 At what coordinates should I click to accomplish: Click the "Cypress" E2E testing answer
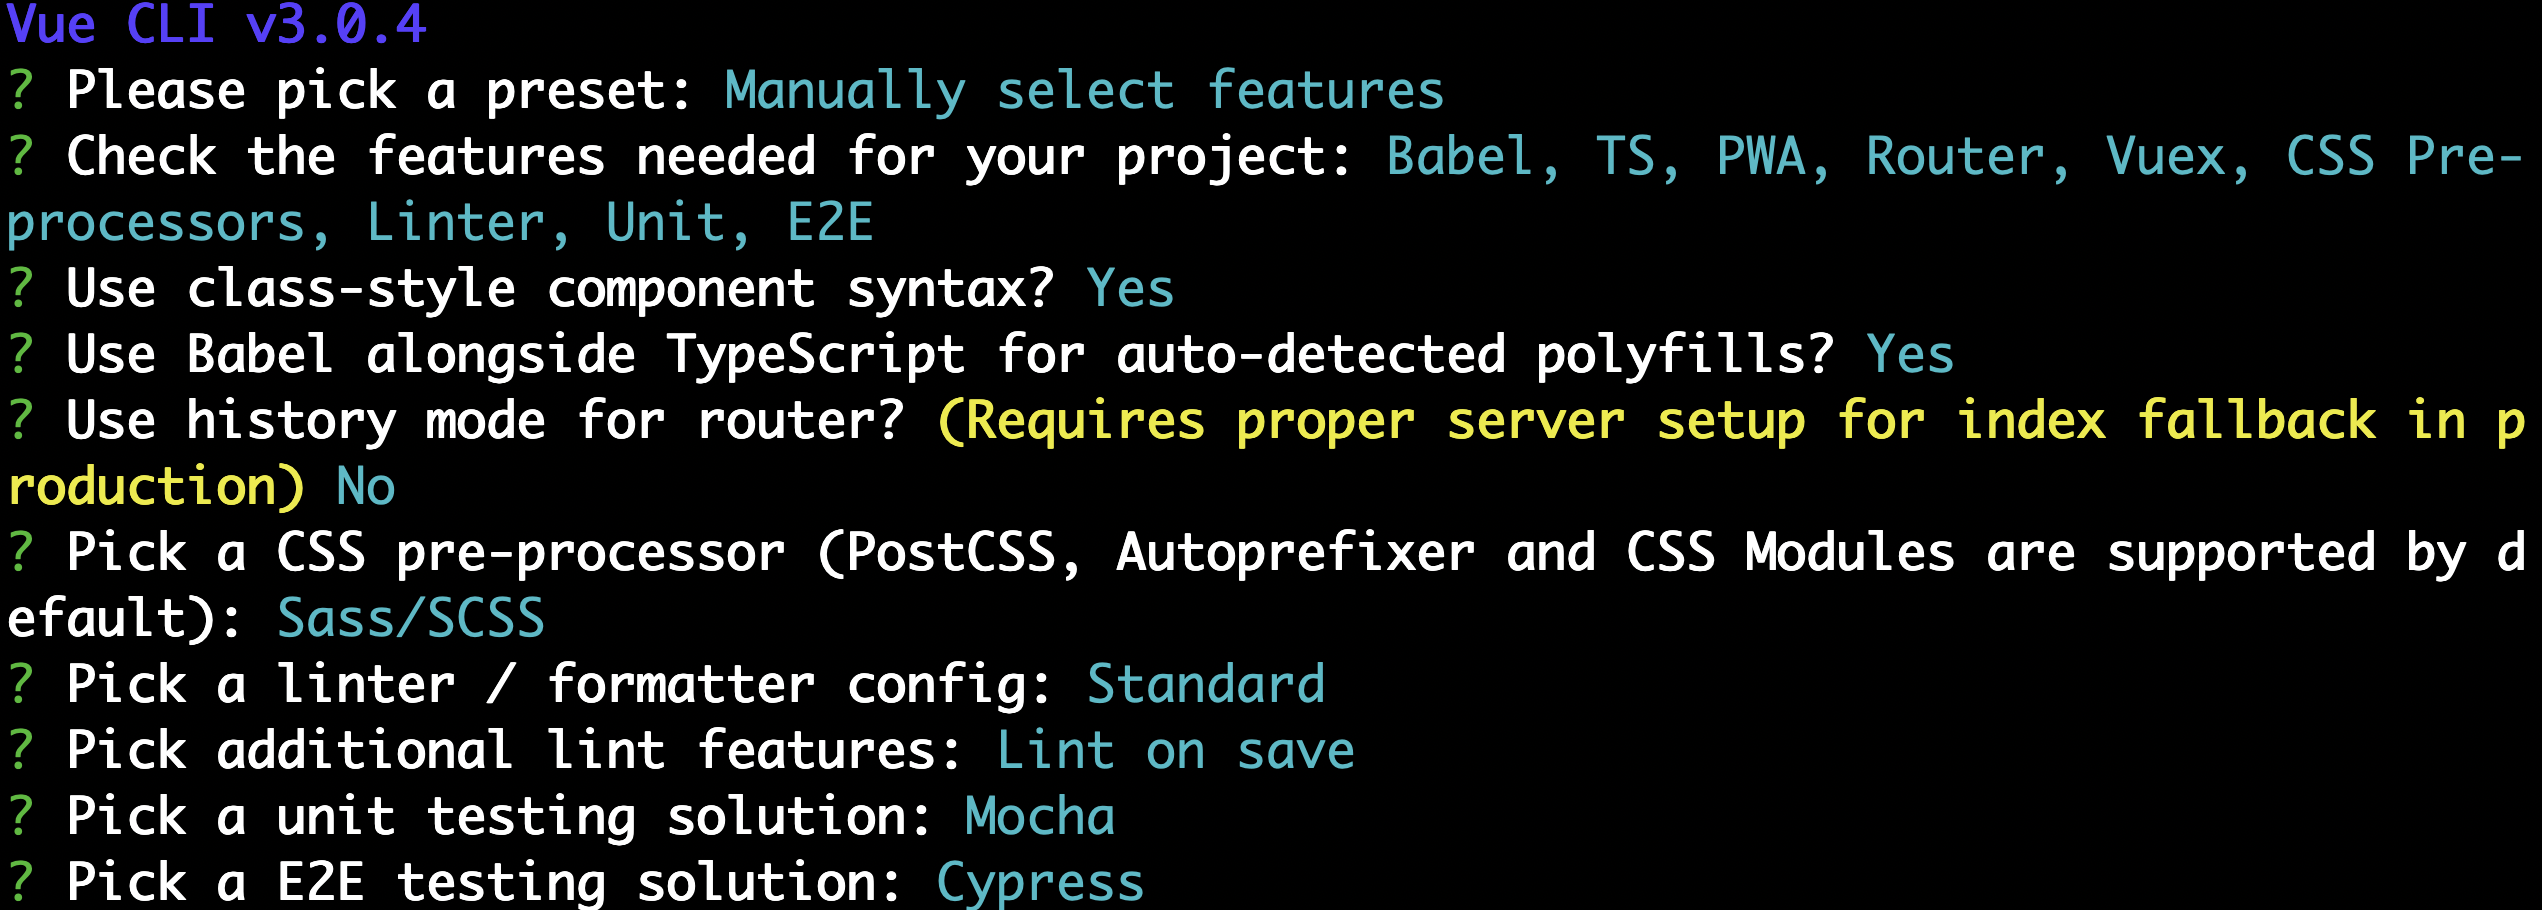click(1040, 883)
